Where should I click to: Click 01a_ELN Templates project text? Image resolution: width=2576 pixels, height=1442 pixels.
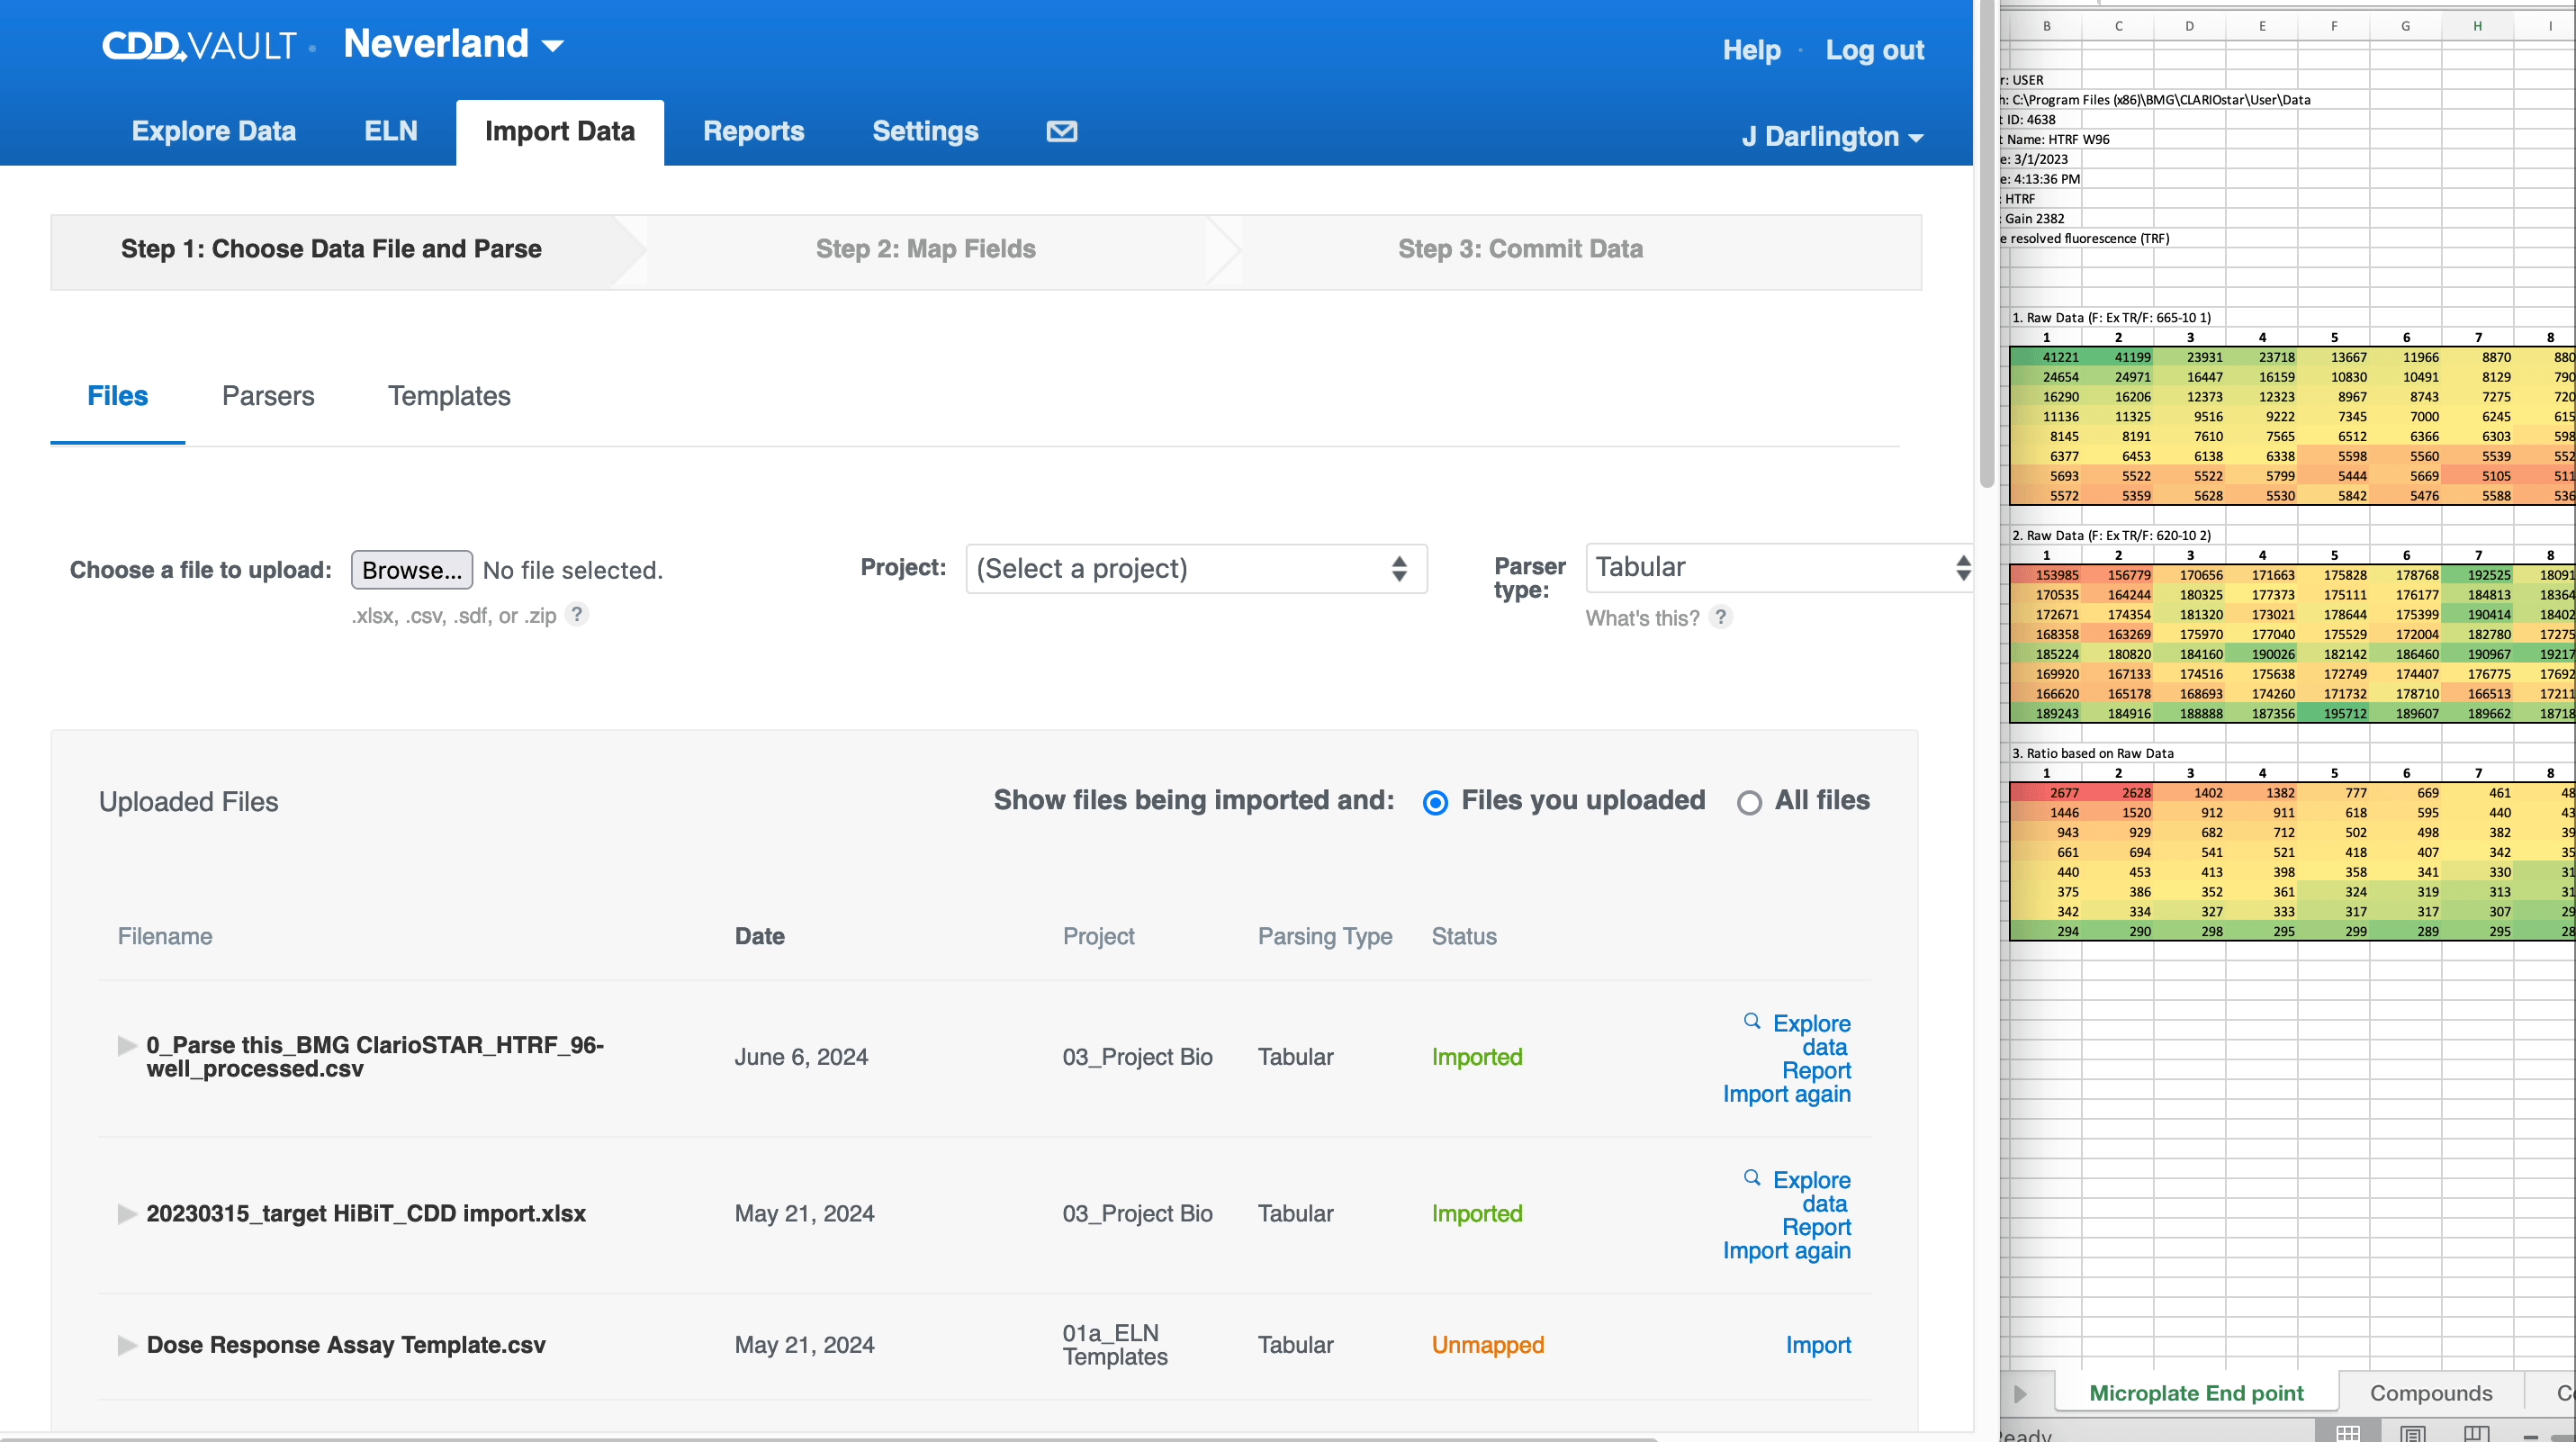coord(1114,1345)
